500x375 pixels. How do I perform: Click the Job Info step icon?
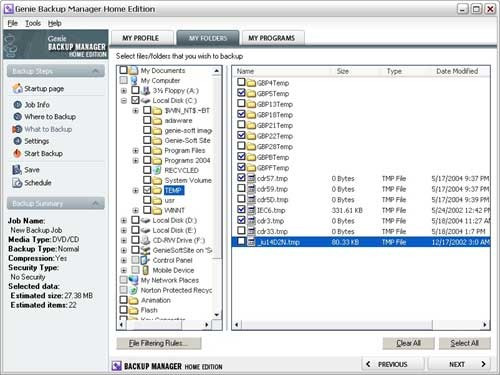[x=17, y=105]
